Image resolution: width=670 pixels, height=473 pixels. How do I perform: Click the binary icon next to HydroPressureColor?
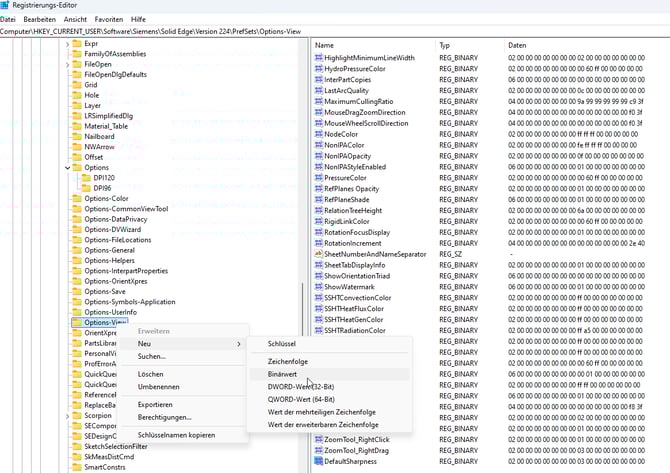click(x=318, y=69)
